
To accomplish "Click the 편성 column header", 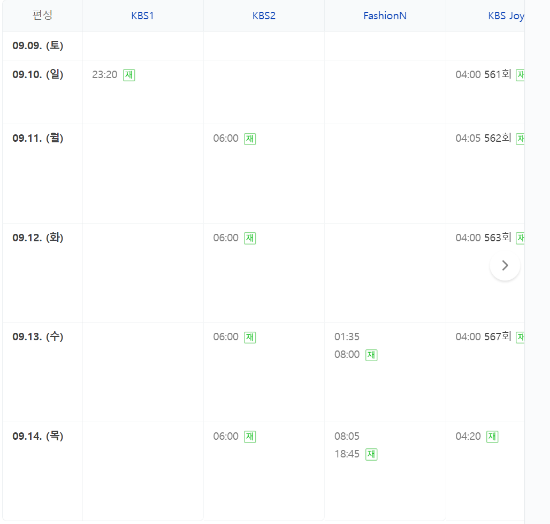I will tap(42, 15).
